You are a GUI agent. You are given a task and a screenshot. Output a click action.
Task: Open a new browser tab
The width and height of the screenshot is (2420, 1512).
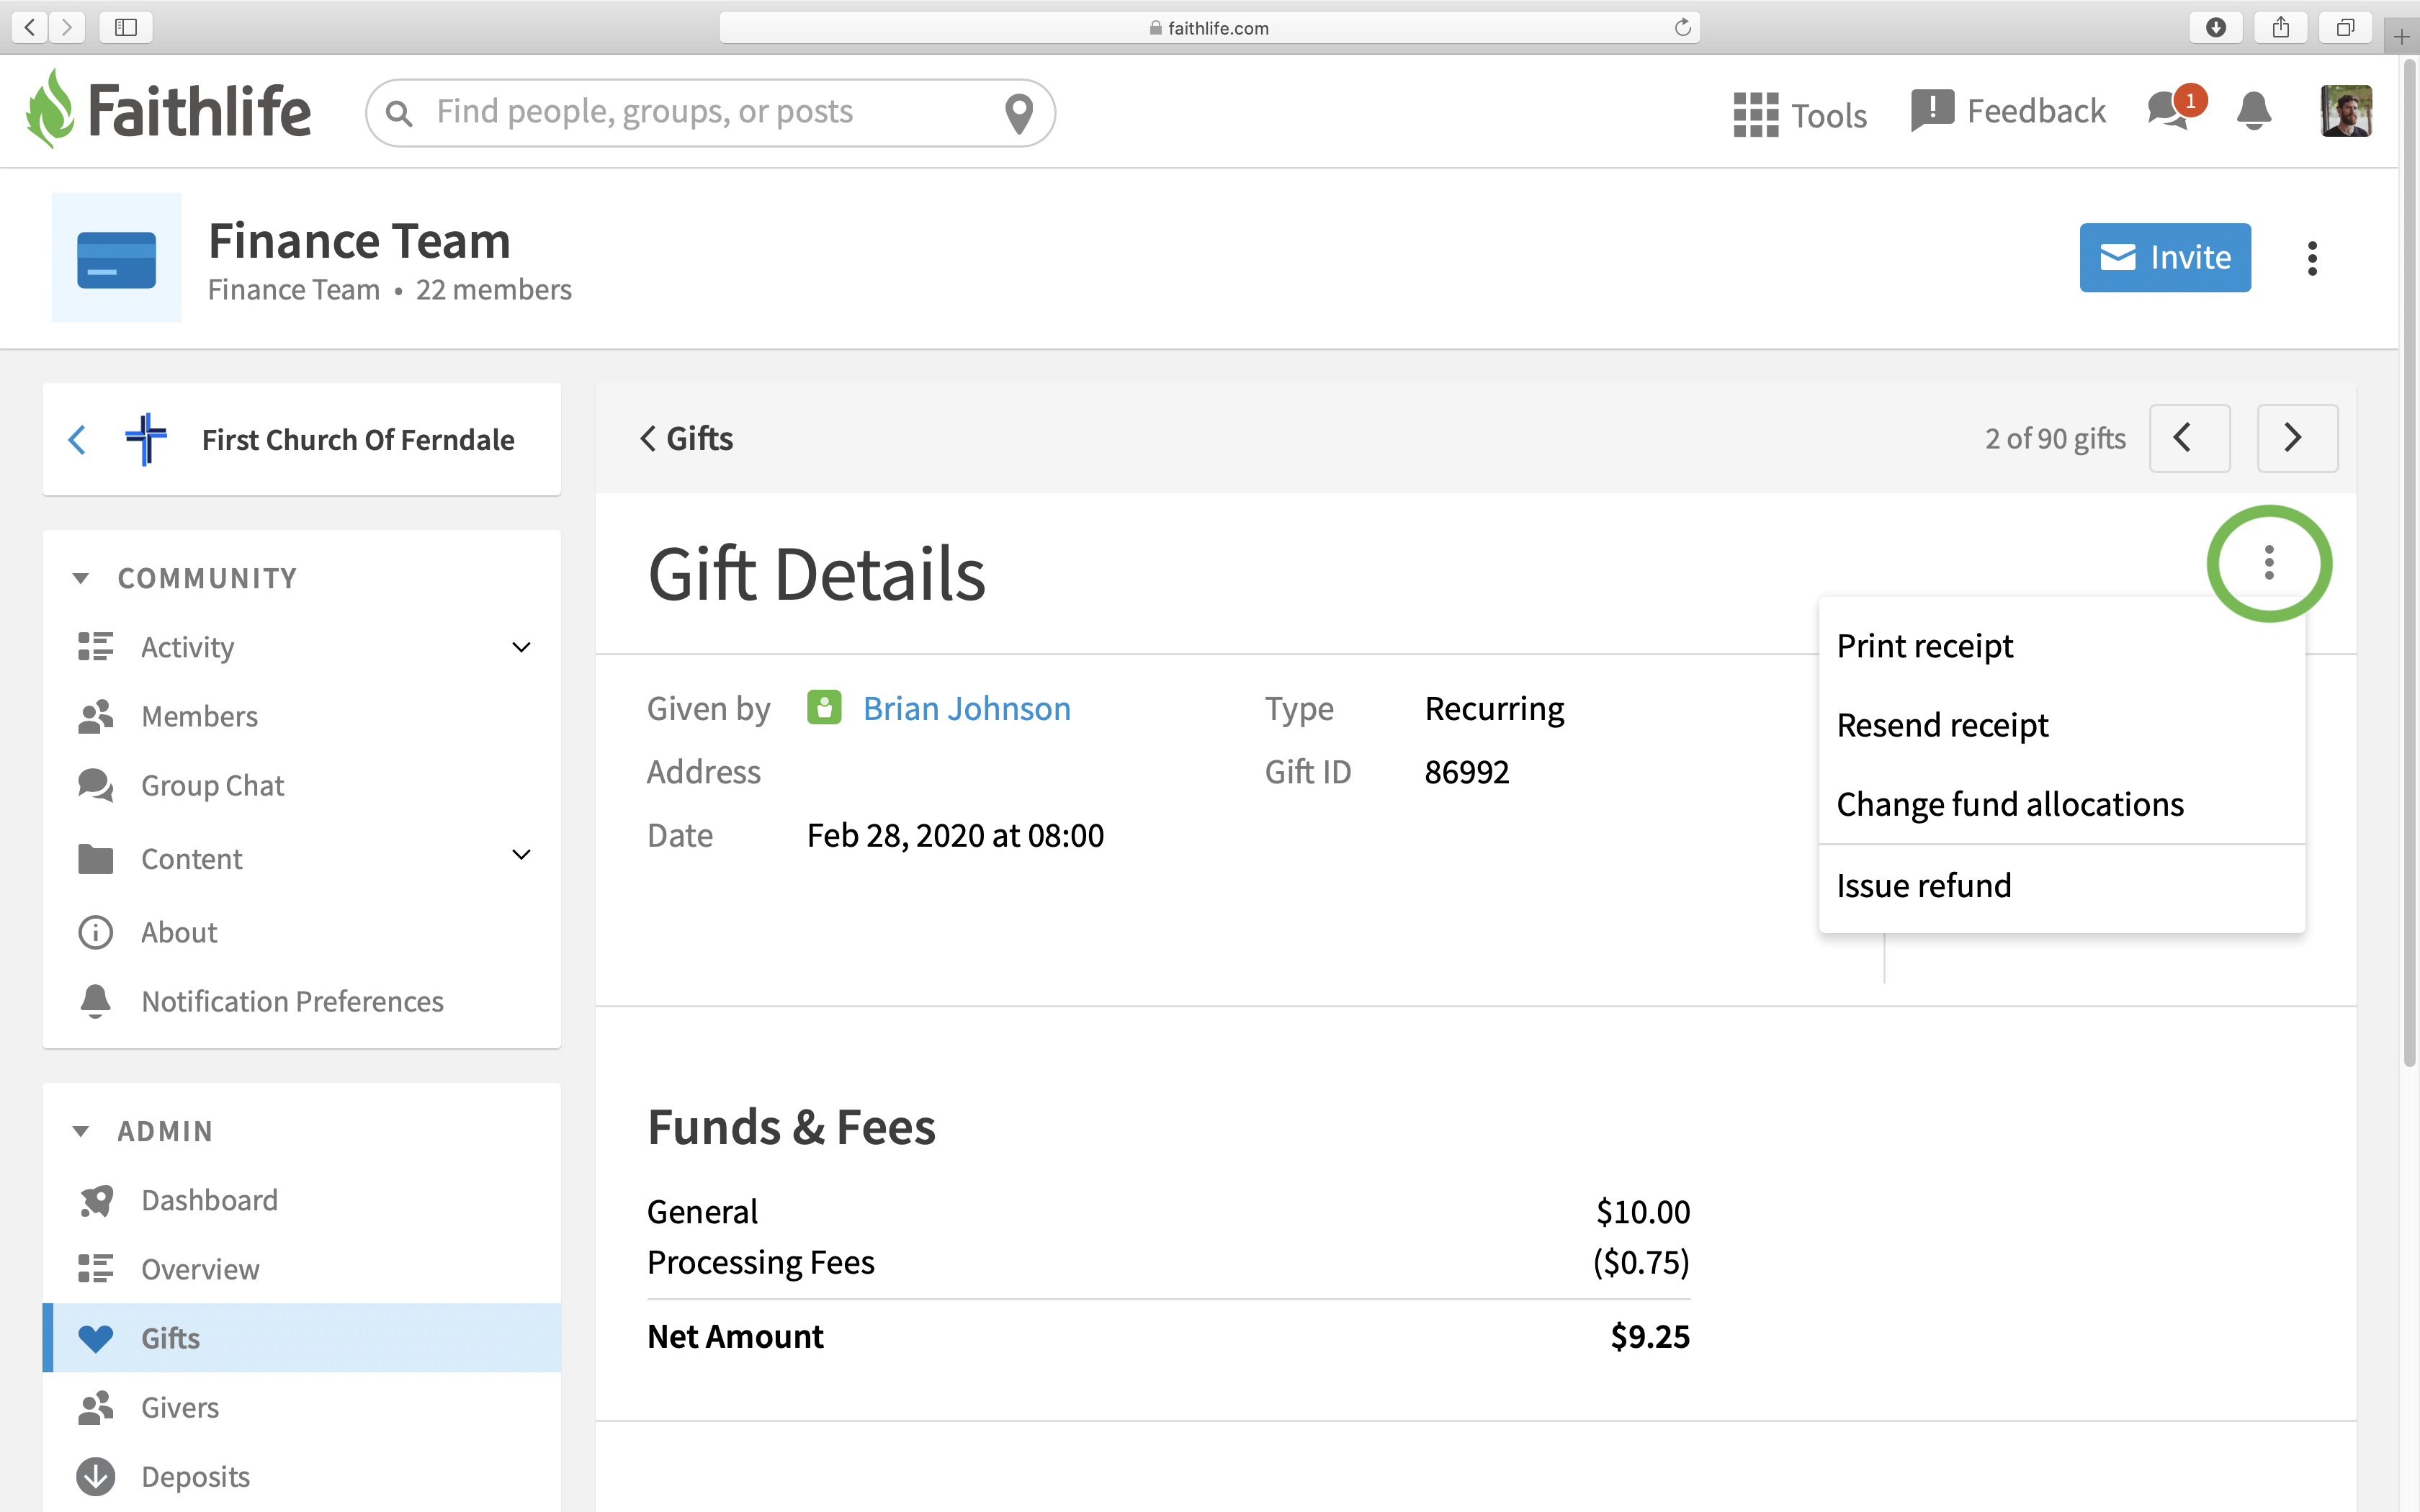[x=2401, y=37]
